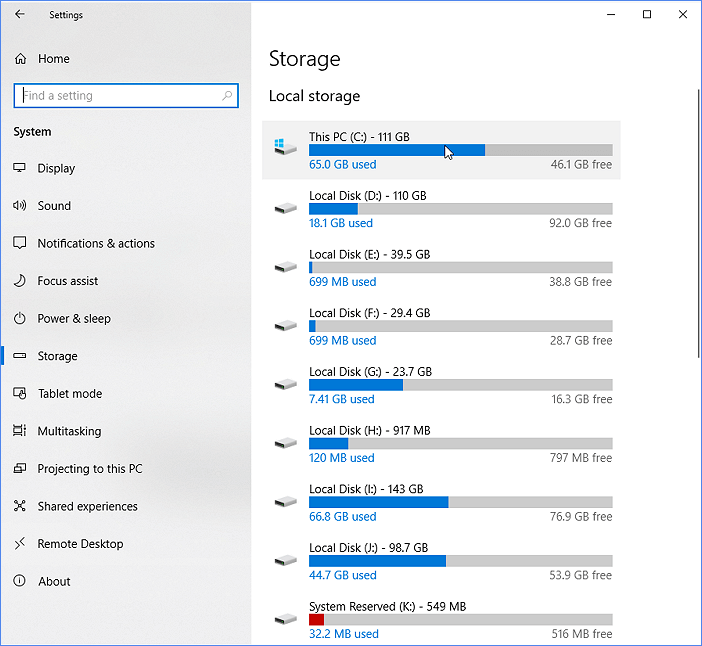This screenshot has height=646, width=702.
Task: Click the Focus assist moon icon
Action: click(x=20, y=281)
